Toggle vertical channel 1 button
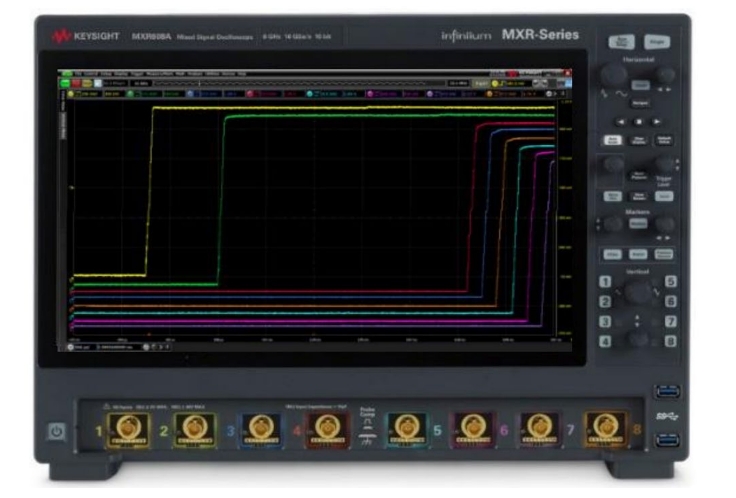This screenshot has height=498, width=736. [x=606, y=282]
